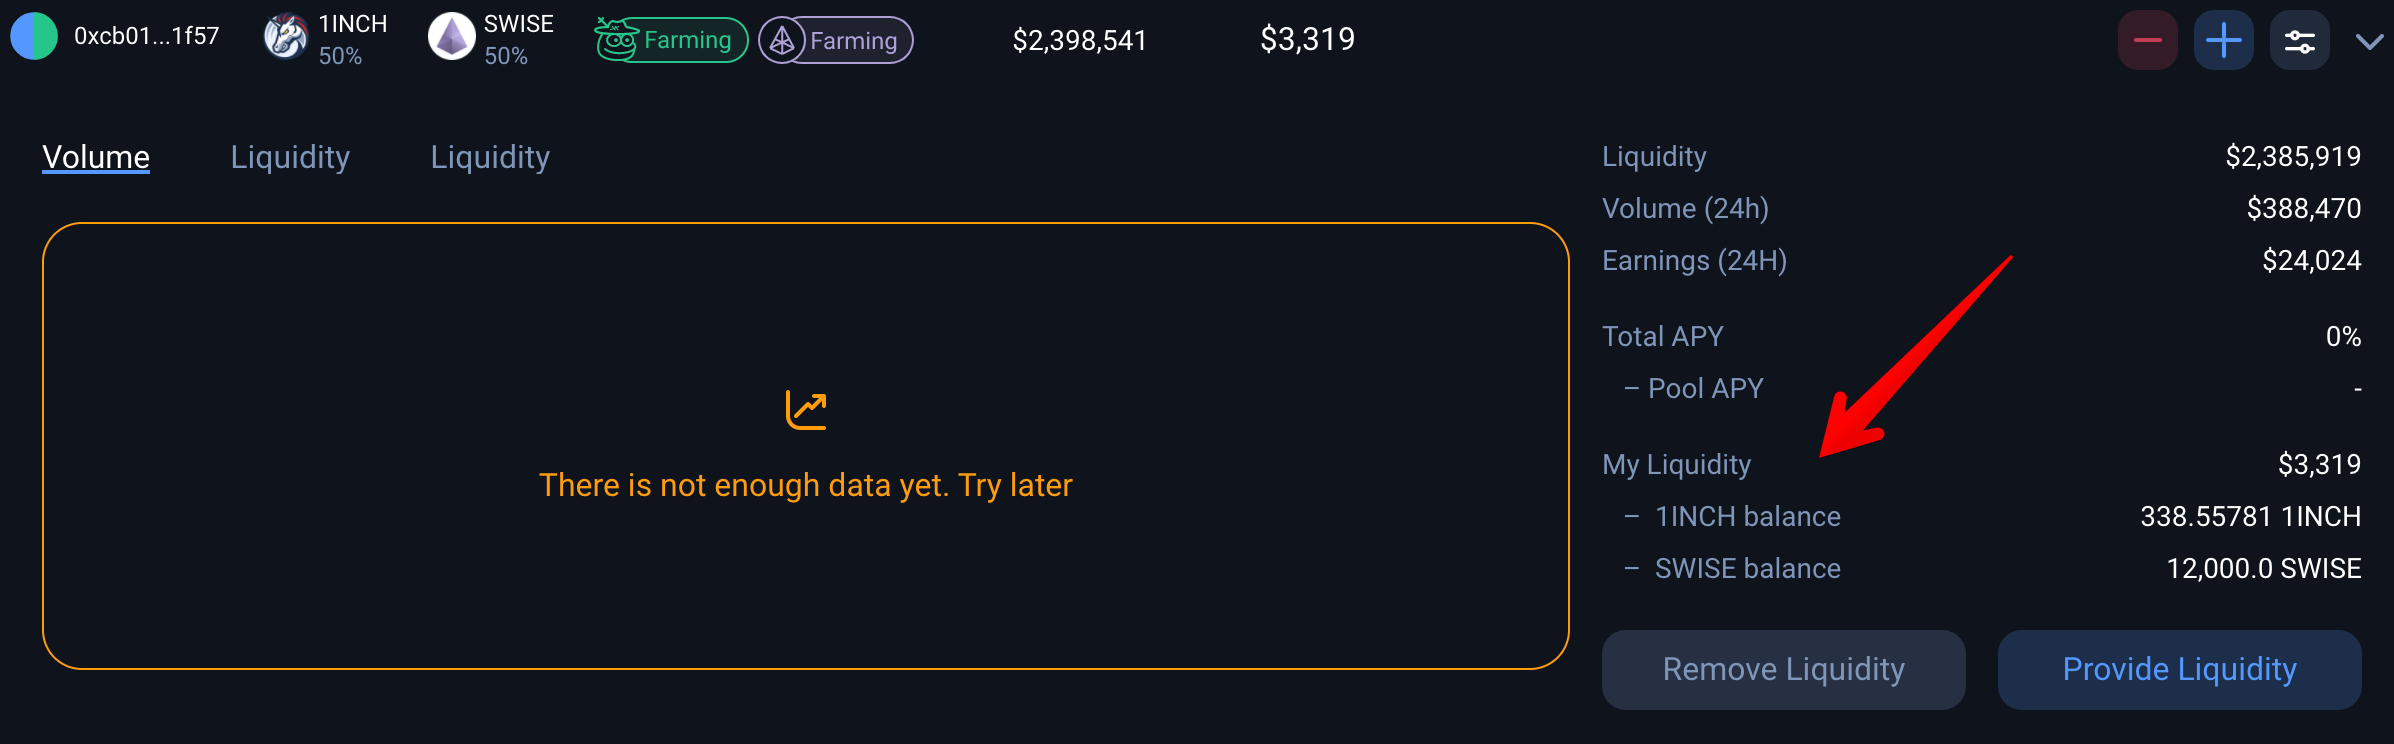Click the Total APY label

pos(1662,336)
